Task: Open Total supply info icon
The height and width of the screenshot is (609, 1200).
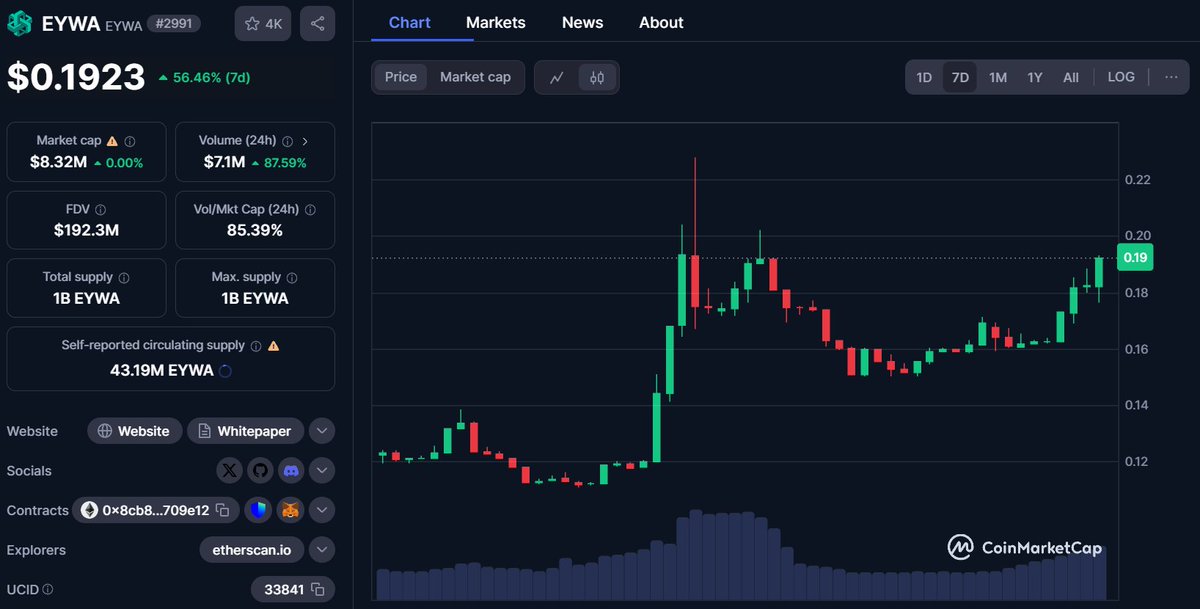Action: pyautogui.click(x=123, y=277)
